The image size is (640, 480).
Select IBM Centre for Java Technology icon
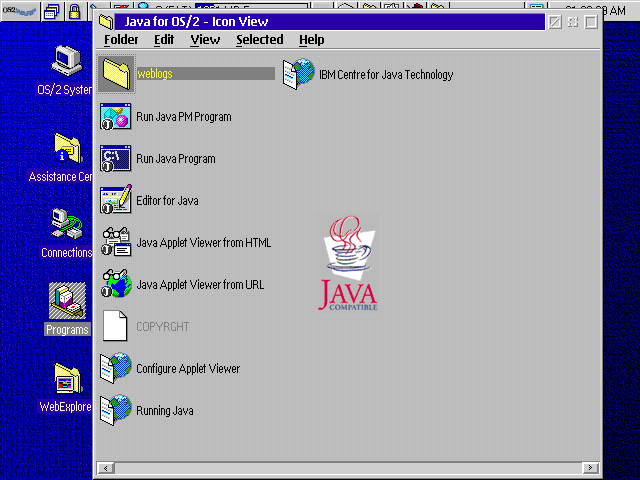click(x=299, y=74)
